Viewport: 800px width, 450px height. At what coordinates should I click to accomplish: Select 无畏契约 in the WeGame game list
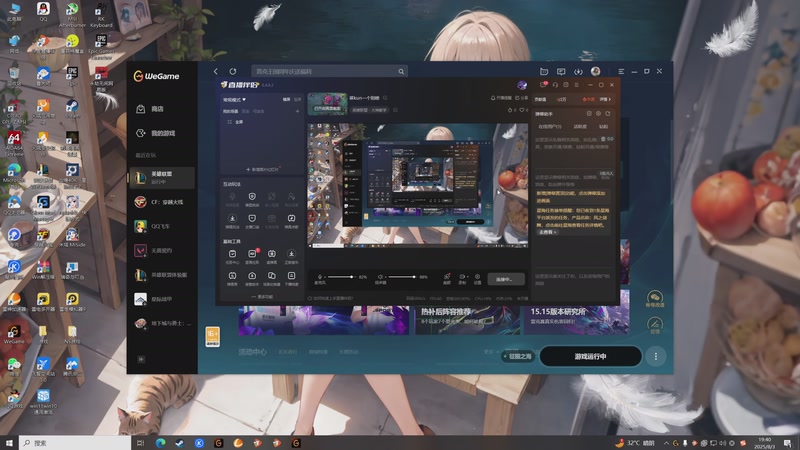[162, 251]
